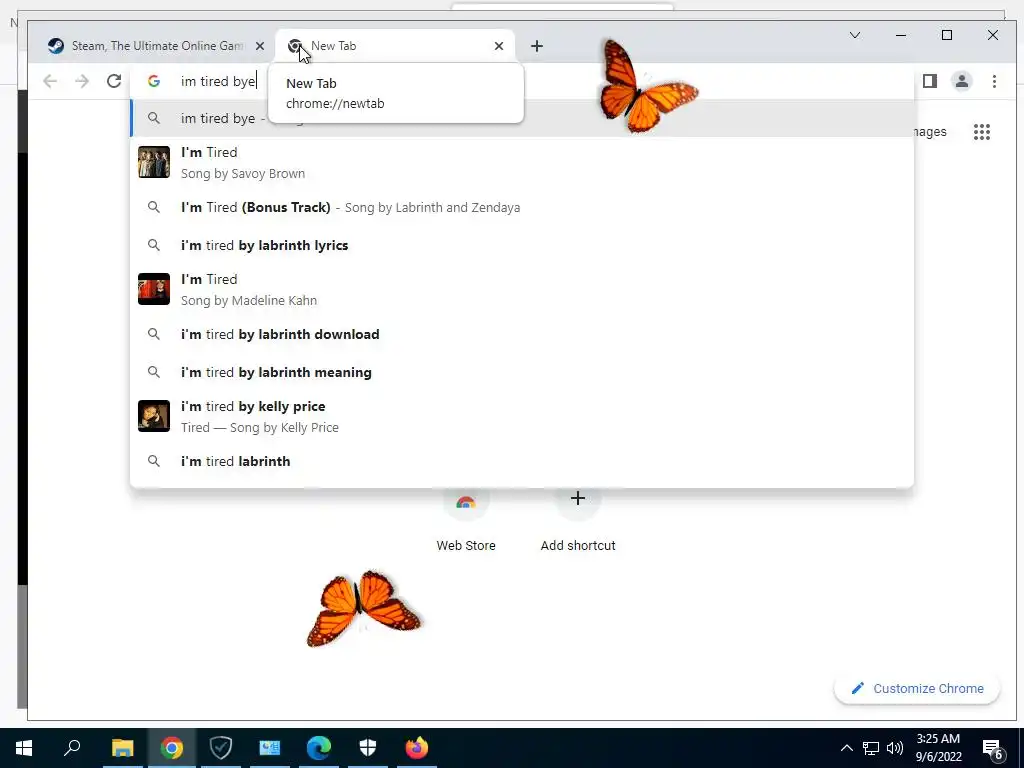Viewport: 1024px width, 768px height.
Task: Select 'im tired bye' search suggestion
Action: (522, 118)
